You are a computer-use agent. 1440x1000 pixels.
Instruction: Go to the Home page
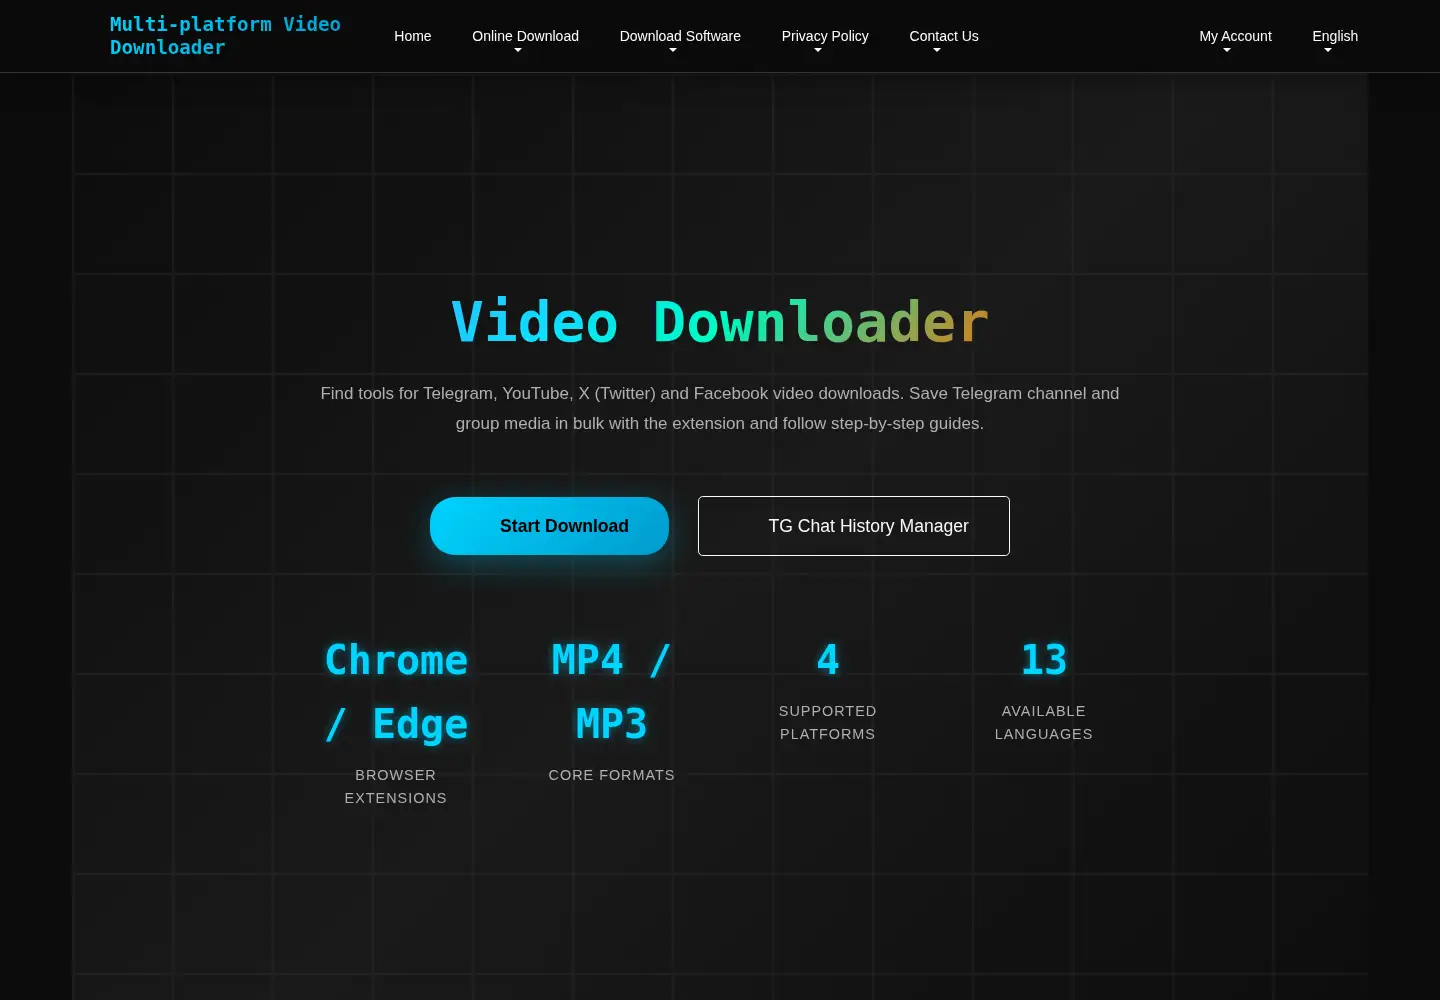[x=413, y=36]
